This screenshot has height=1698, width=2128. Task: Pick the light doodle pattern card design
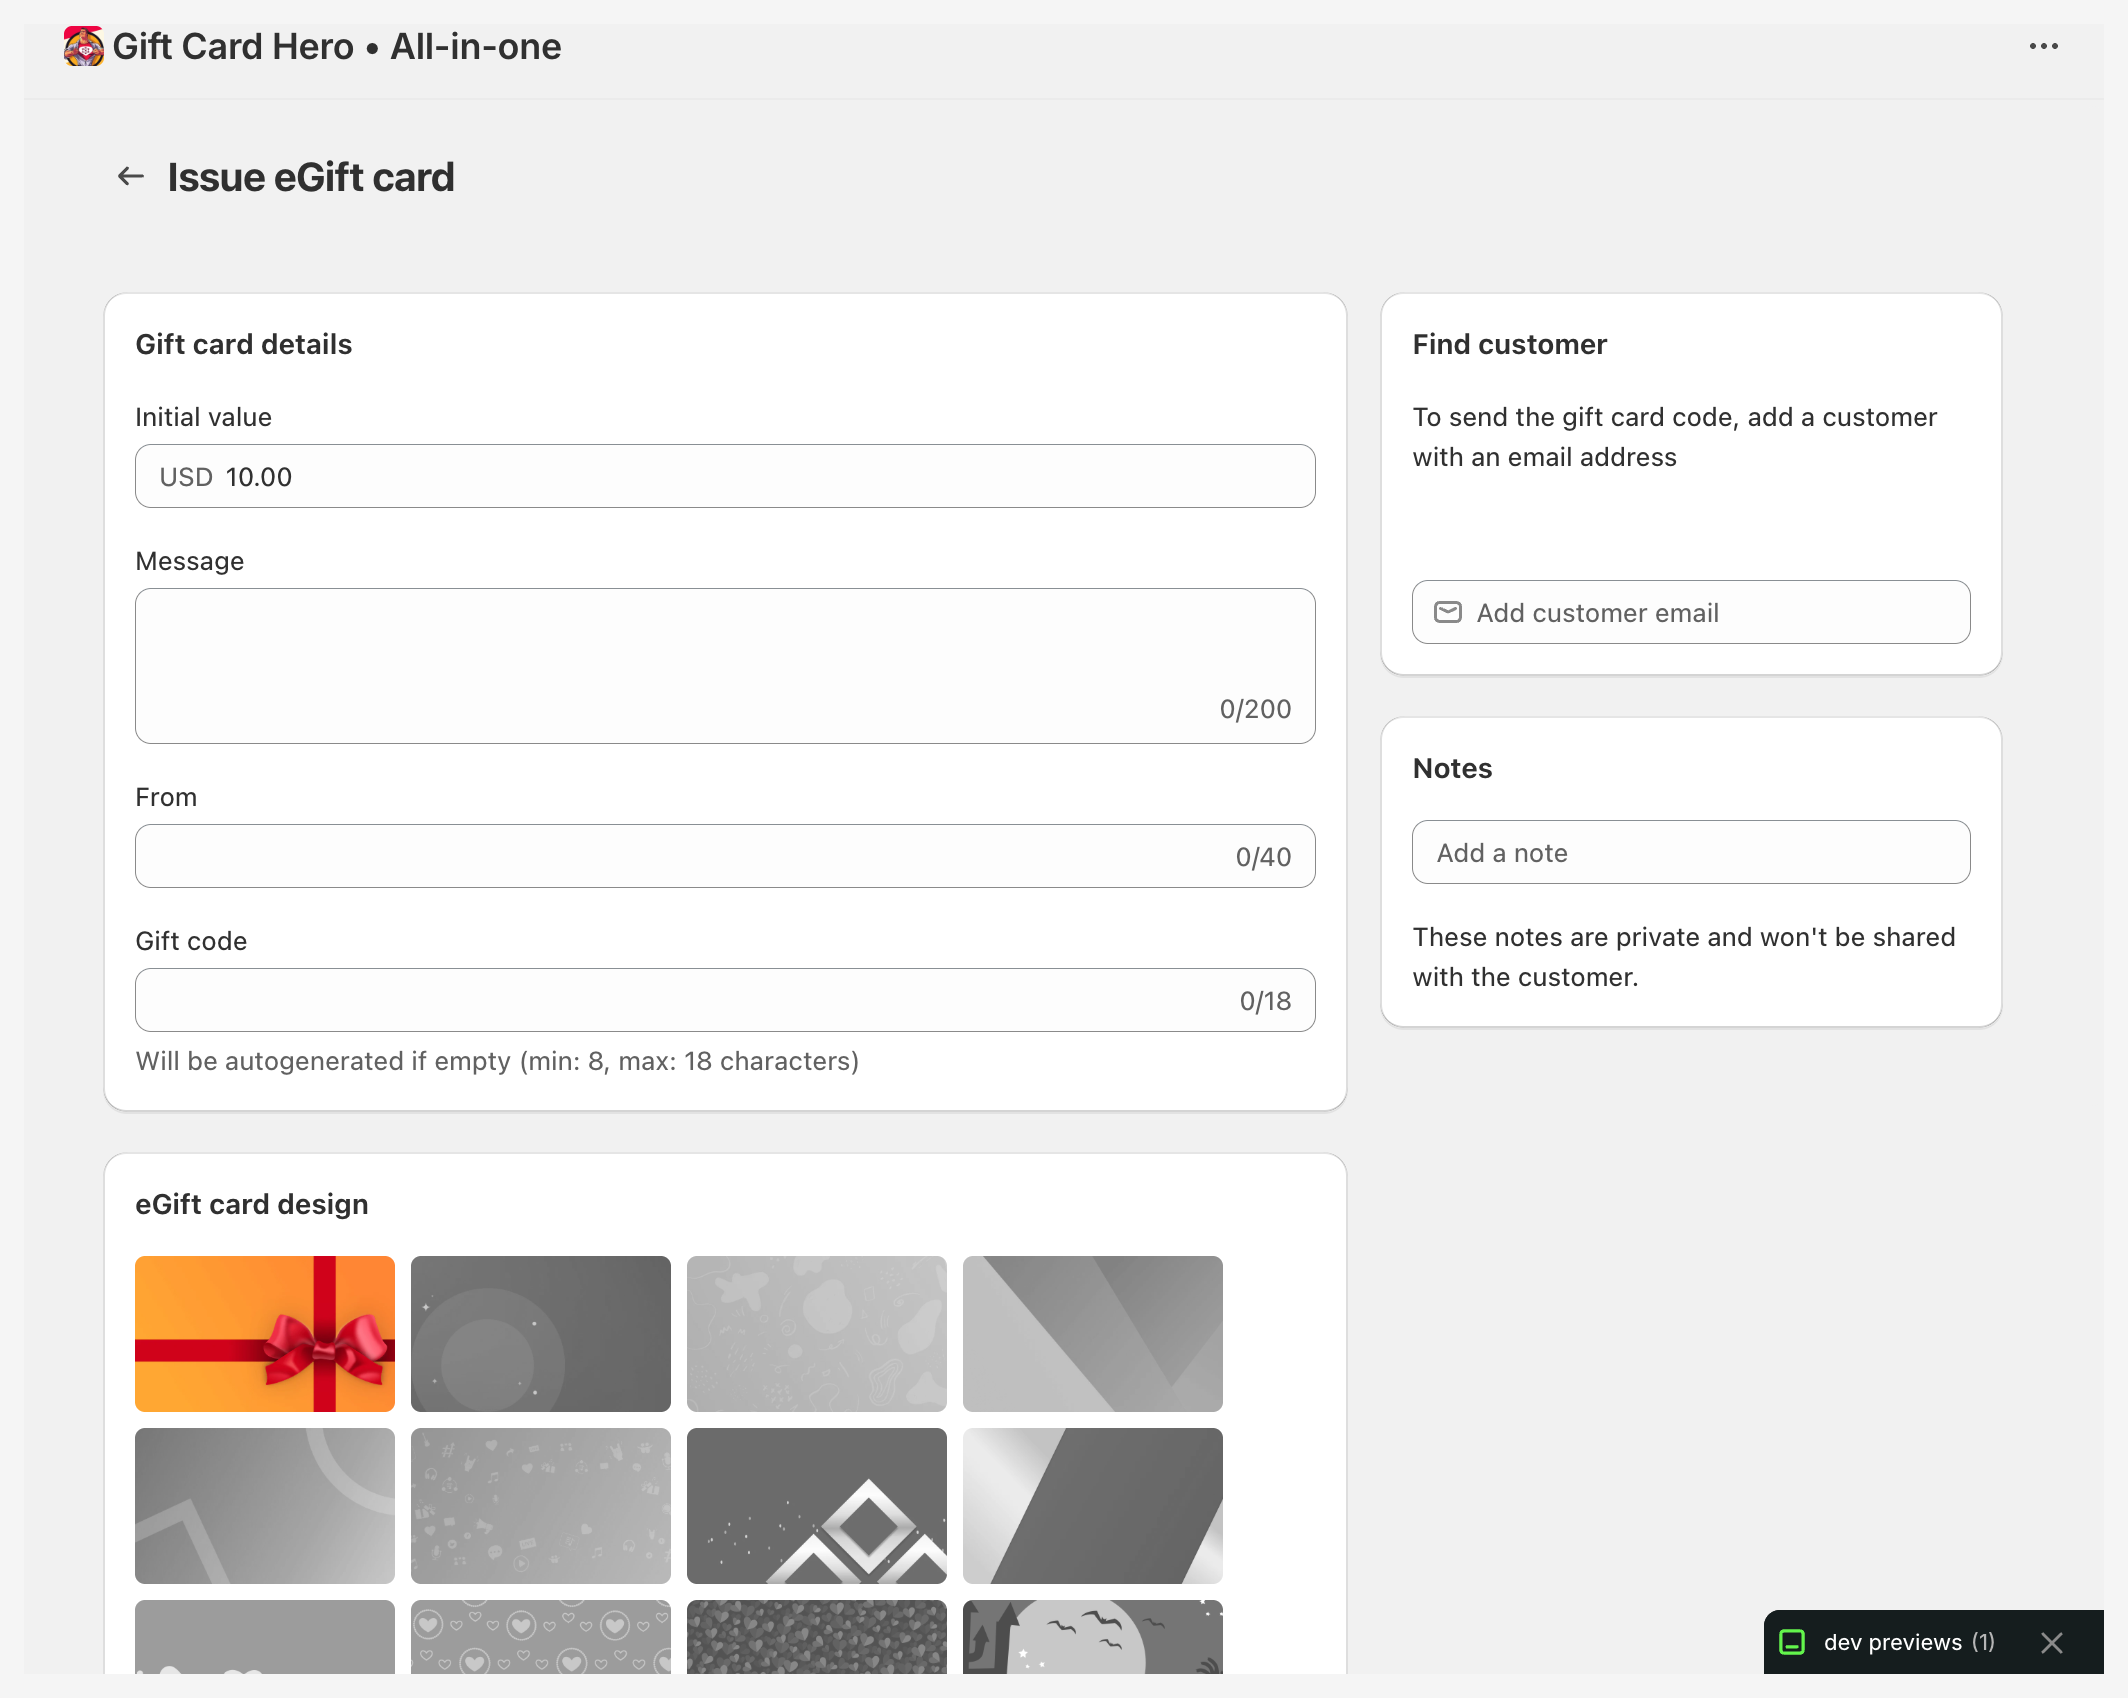[816, 1333]
